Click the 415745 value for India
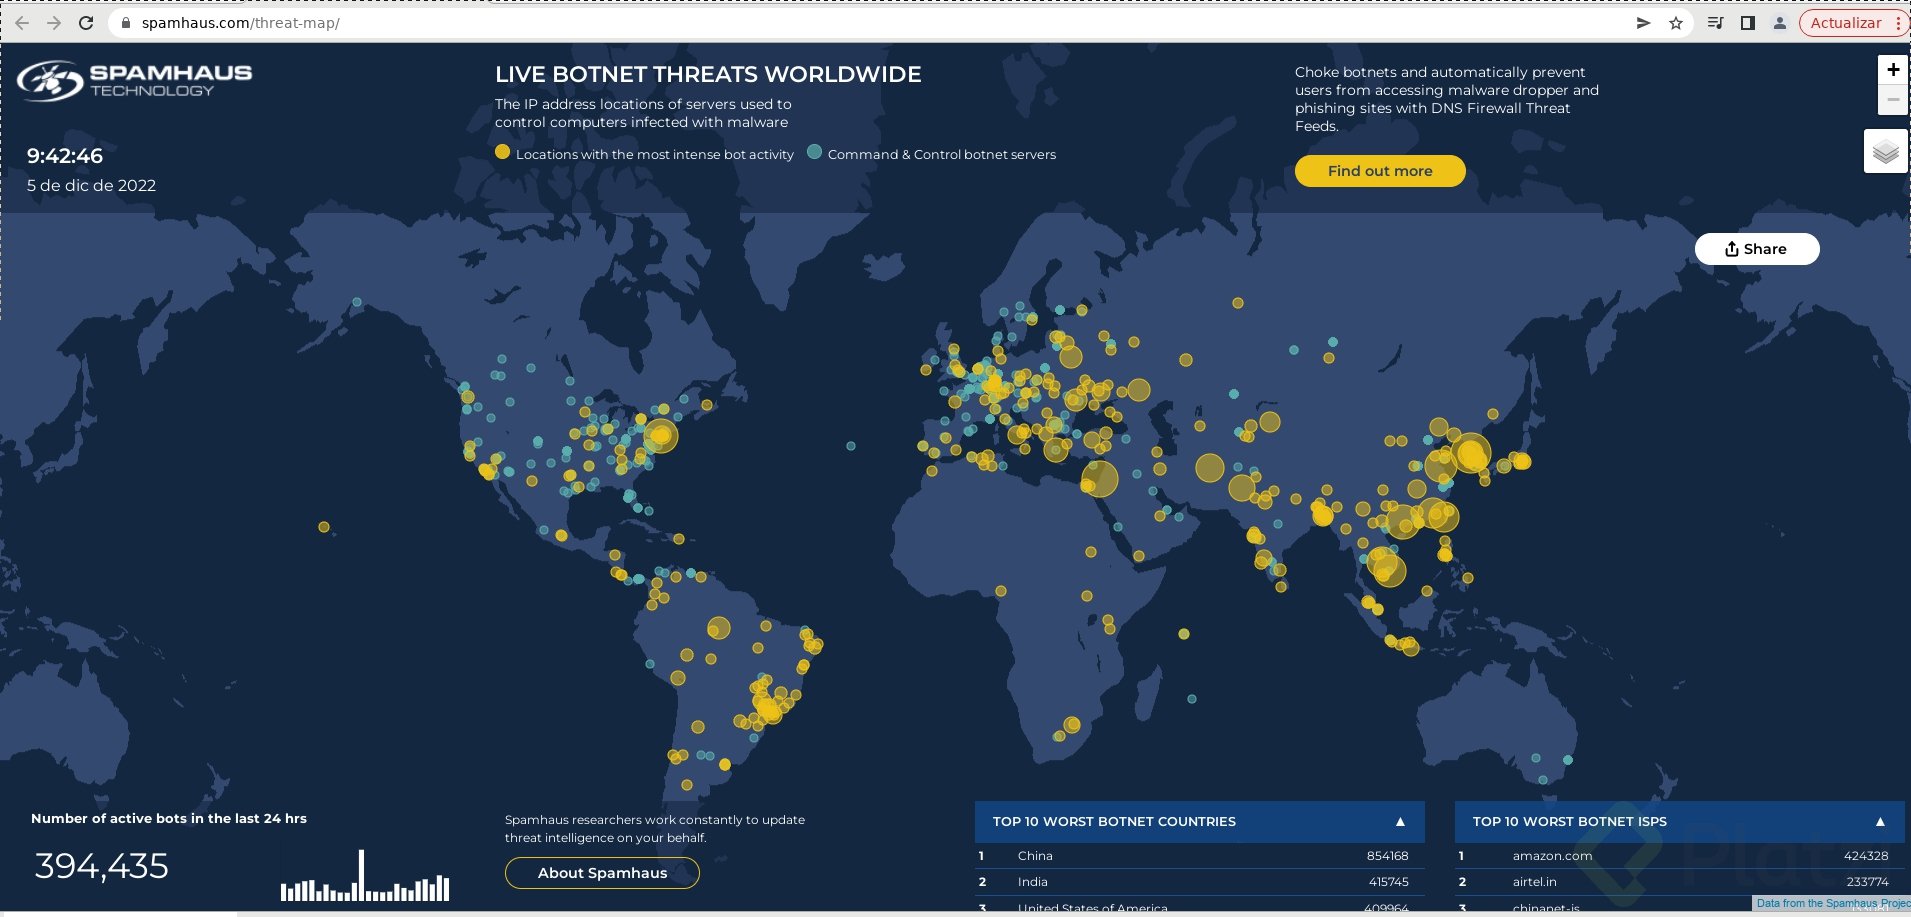 pyautogui.click(x=1388, y=882)
